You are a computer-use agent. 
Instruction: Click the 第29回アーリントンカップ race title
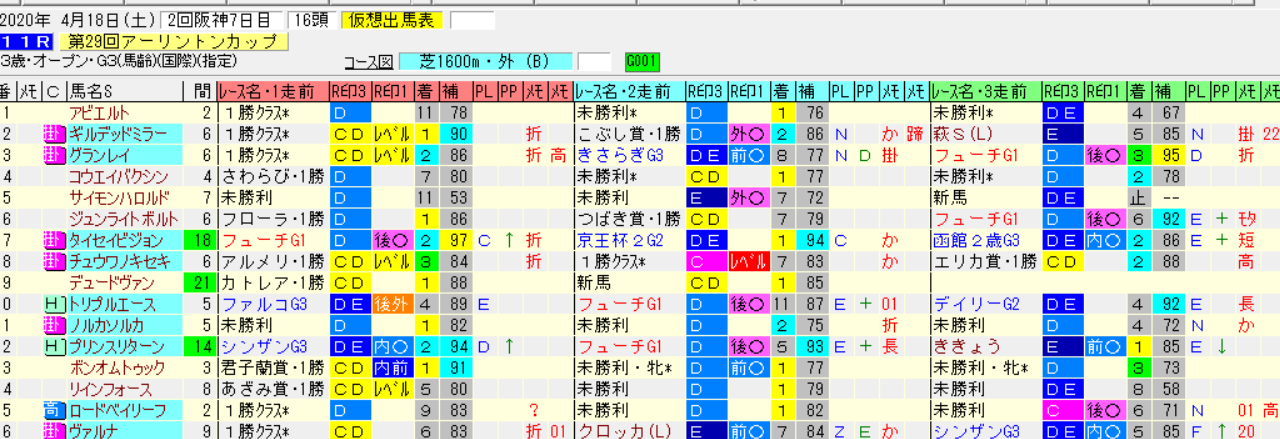tap(174, 42)
